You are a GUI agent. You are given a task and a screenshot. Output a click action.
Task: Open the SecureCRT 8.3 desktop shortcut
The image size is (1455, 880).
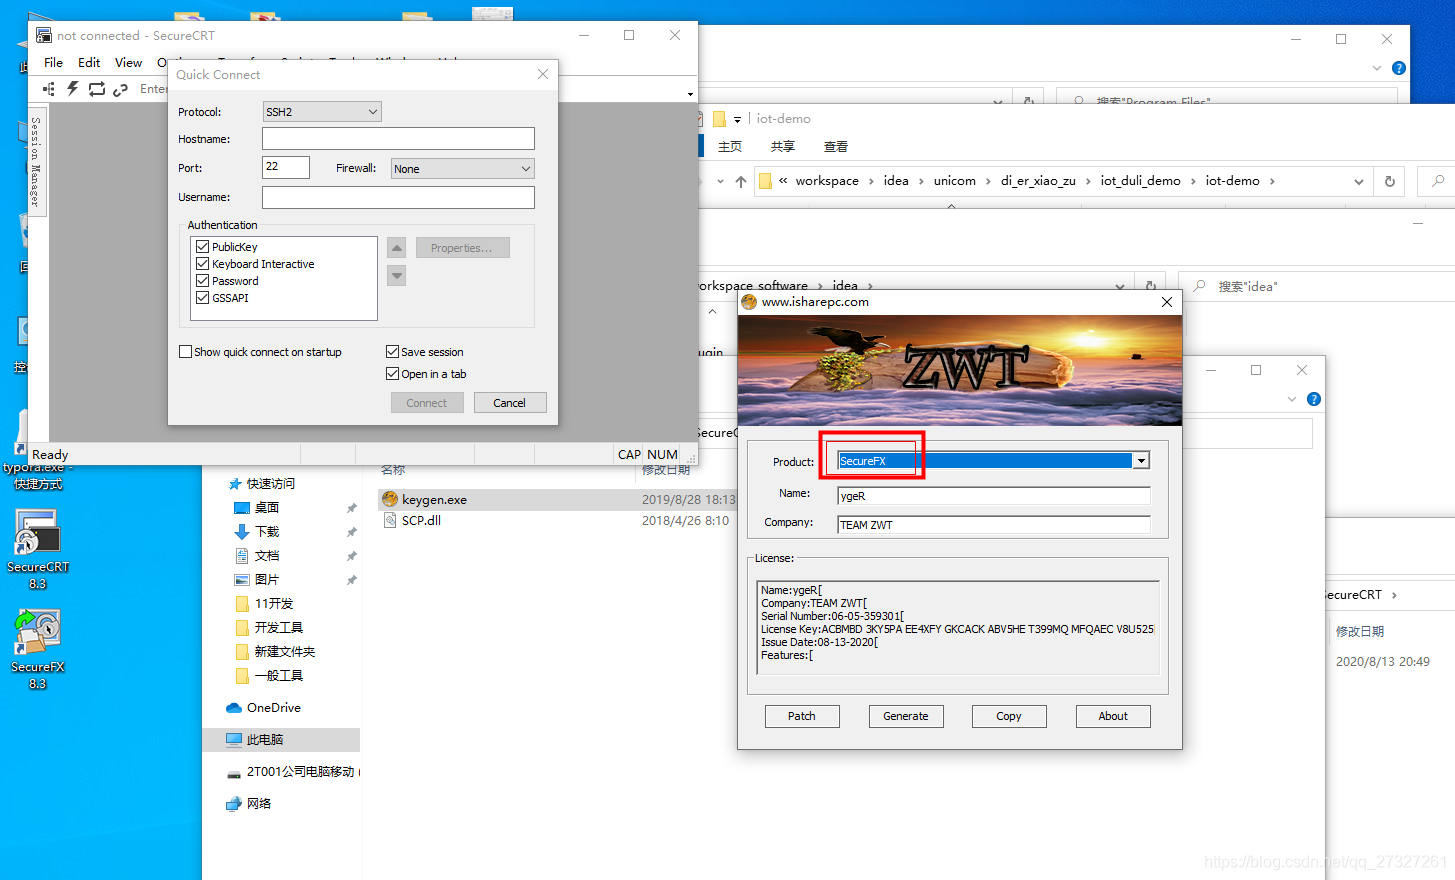pos(37,549)
